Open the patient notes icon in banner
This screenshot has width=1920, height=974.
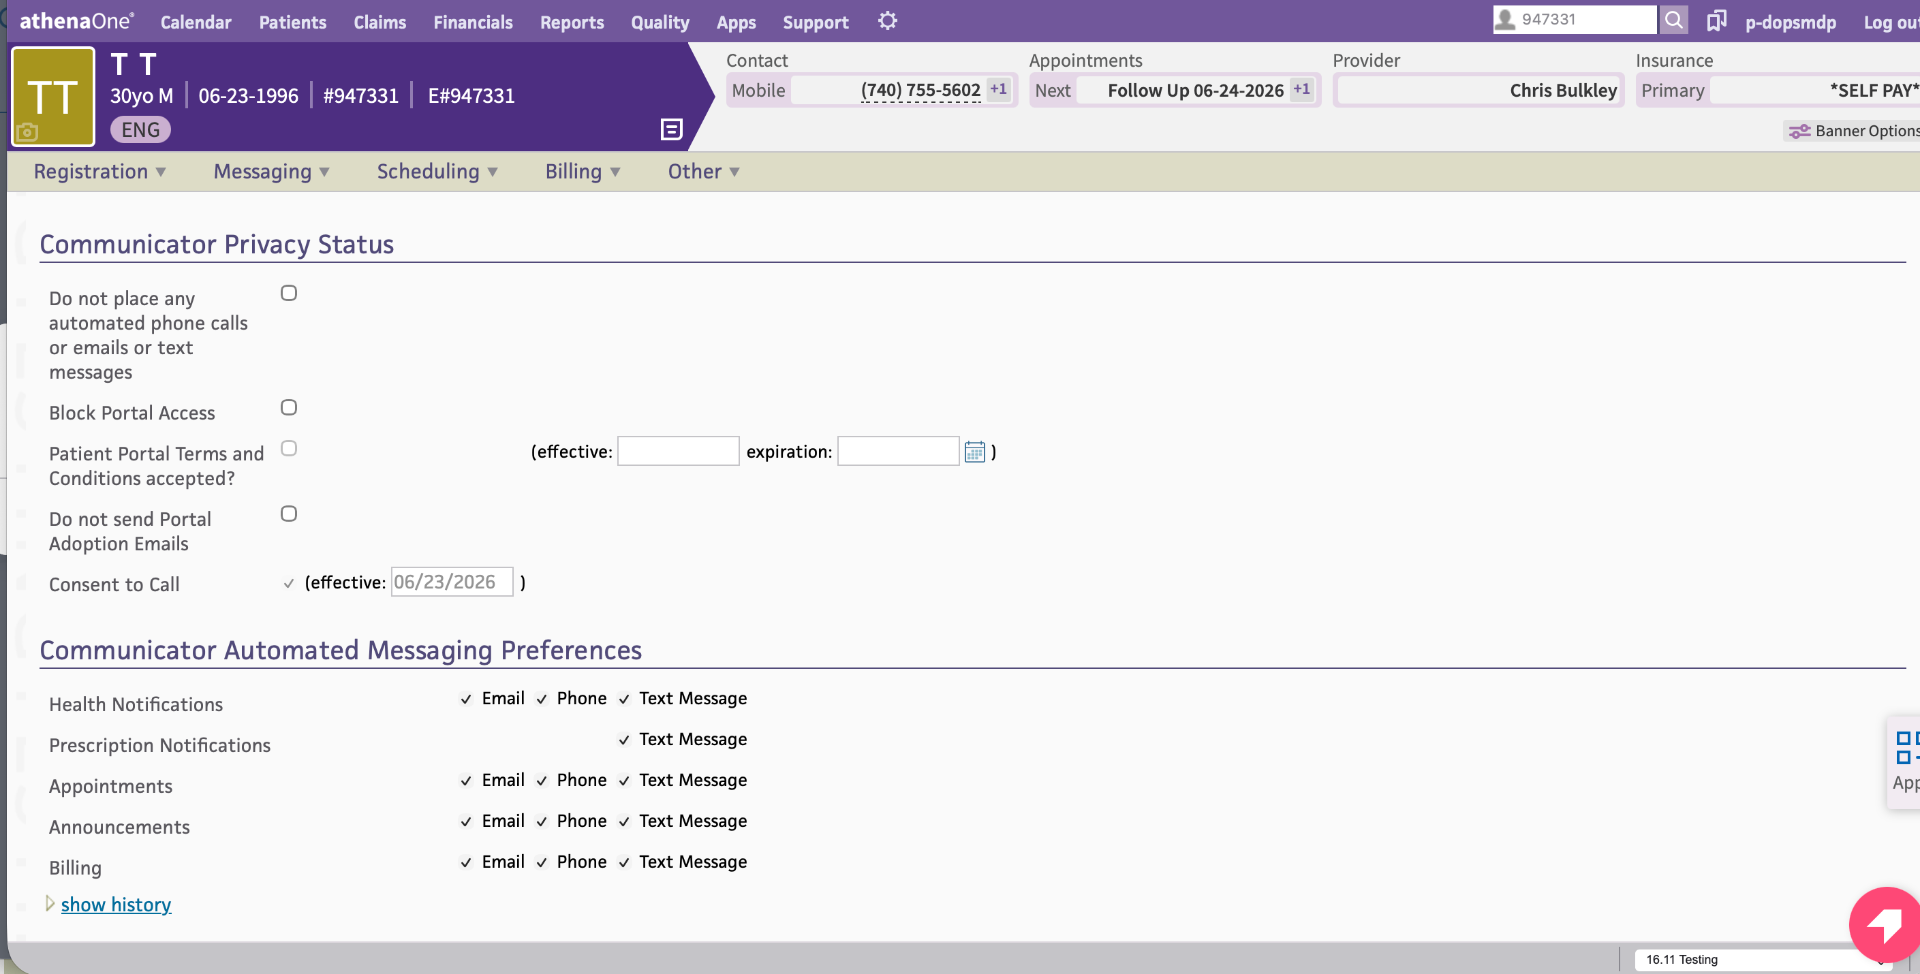coord(672,129)
